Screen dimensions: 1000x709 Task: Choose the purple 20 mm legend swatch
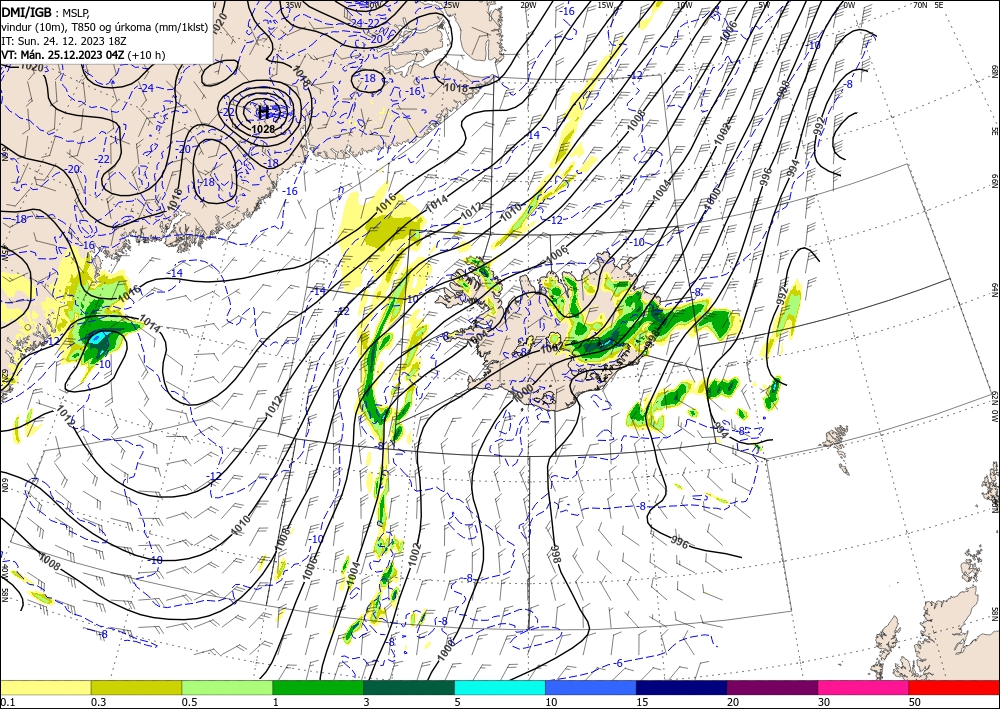tap(772, 687)
